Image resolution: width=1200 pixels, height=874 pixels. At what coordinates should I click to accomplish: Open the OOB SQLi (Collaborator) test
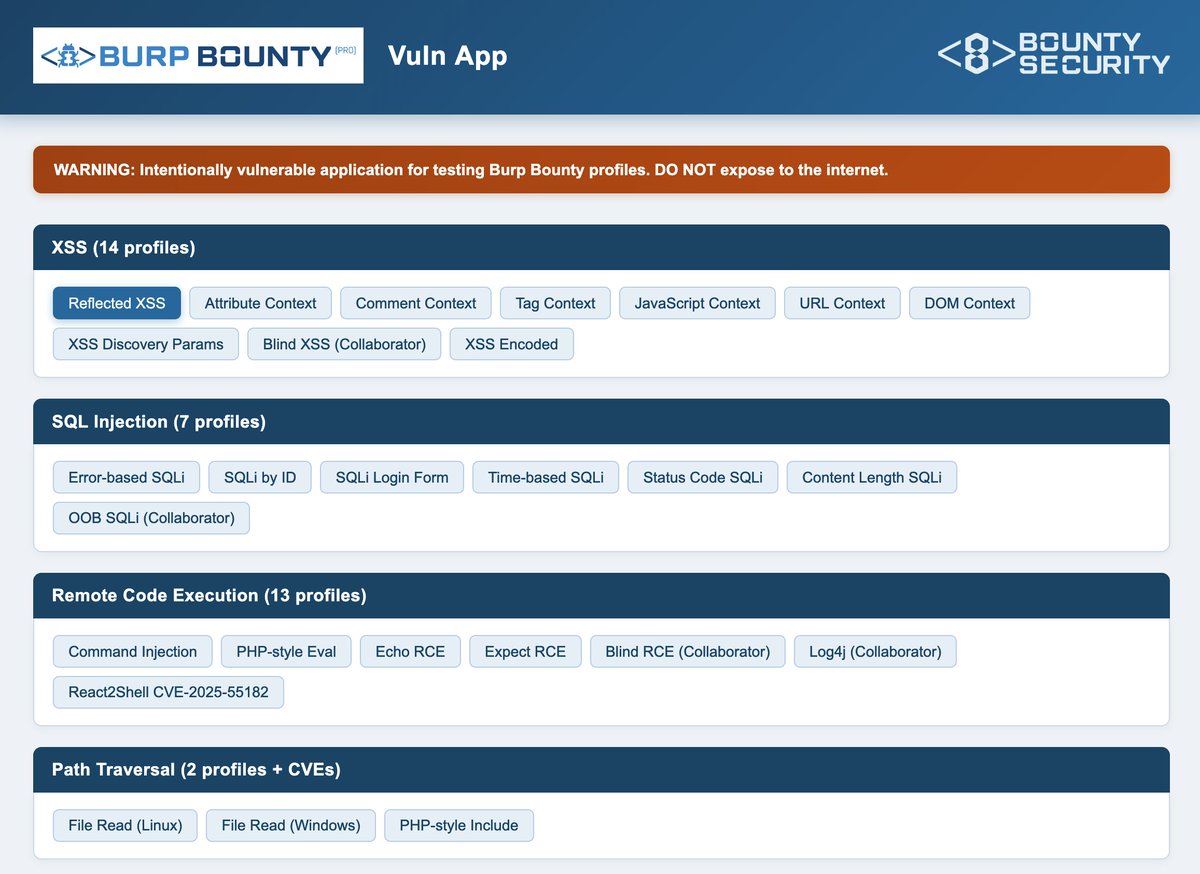tap(150, 517)
